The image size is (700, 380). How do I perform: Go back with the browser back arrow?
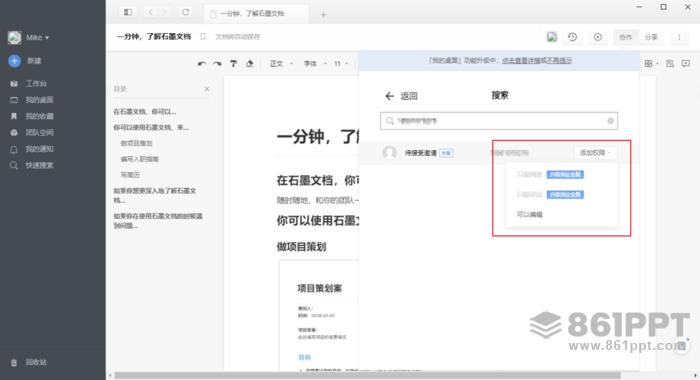tap(150, 12)
